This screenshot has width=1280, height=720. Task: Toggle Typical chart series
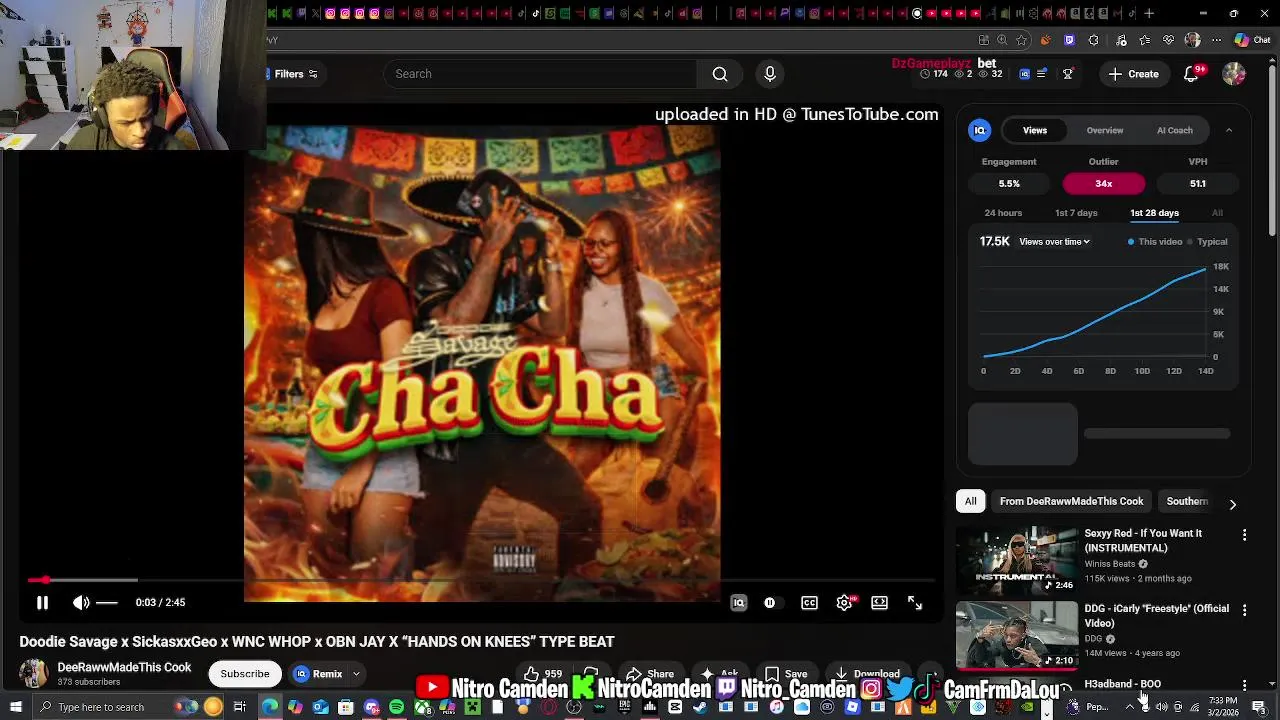tap(1207, 242)
